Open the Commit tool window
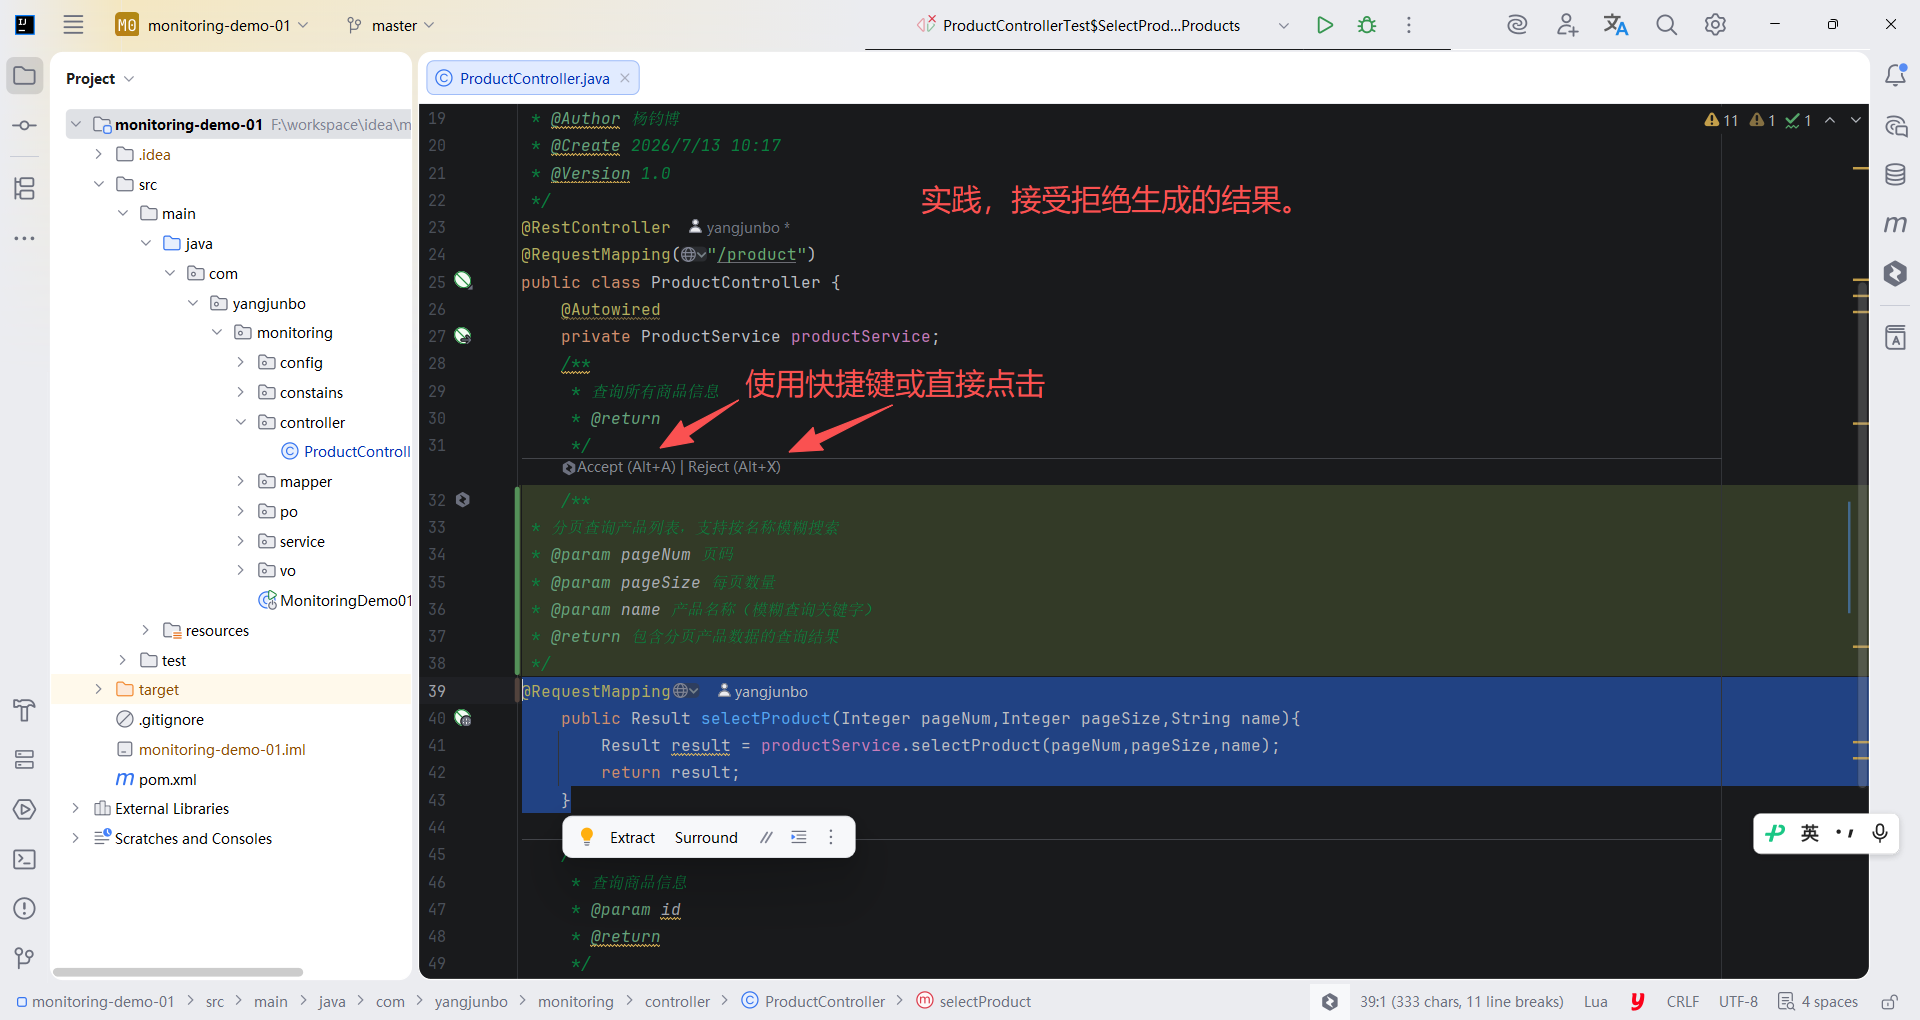Viewport: 1920px width, 1020px height. (x=25, y=126)
